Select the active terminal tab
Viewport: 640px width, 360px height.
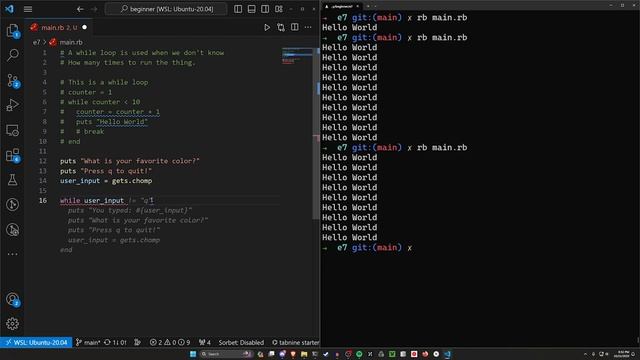(342, 6)
